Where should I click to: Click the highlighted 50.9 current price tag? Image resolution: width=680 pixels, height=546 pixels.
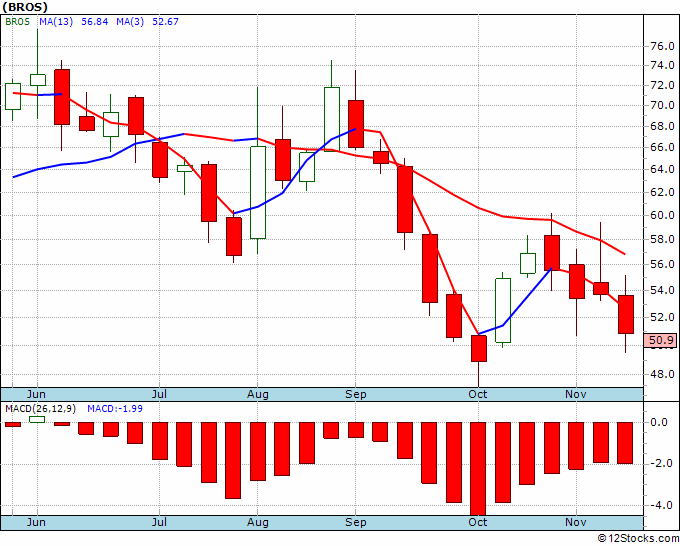click(660, 340)
